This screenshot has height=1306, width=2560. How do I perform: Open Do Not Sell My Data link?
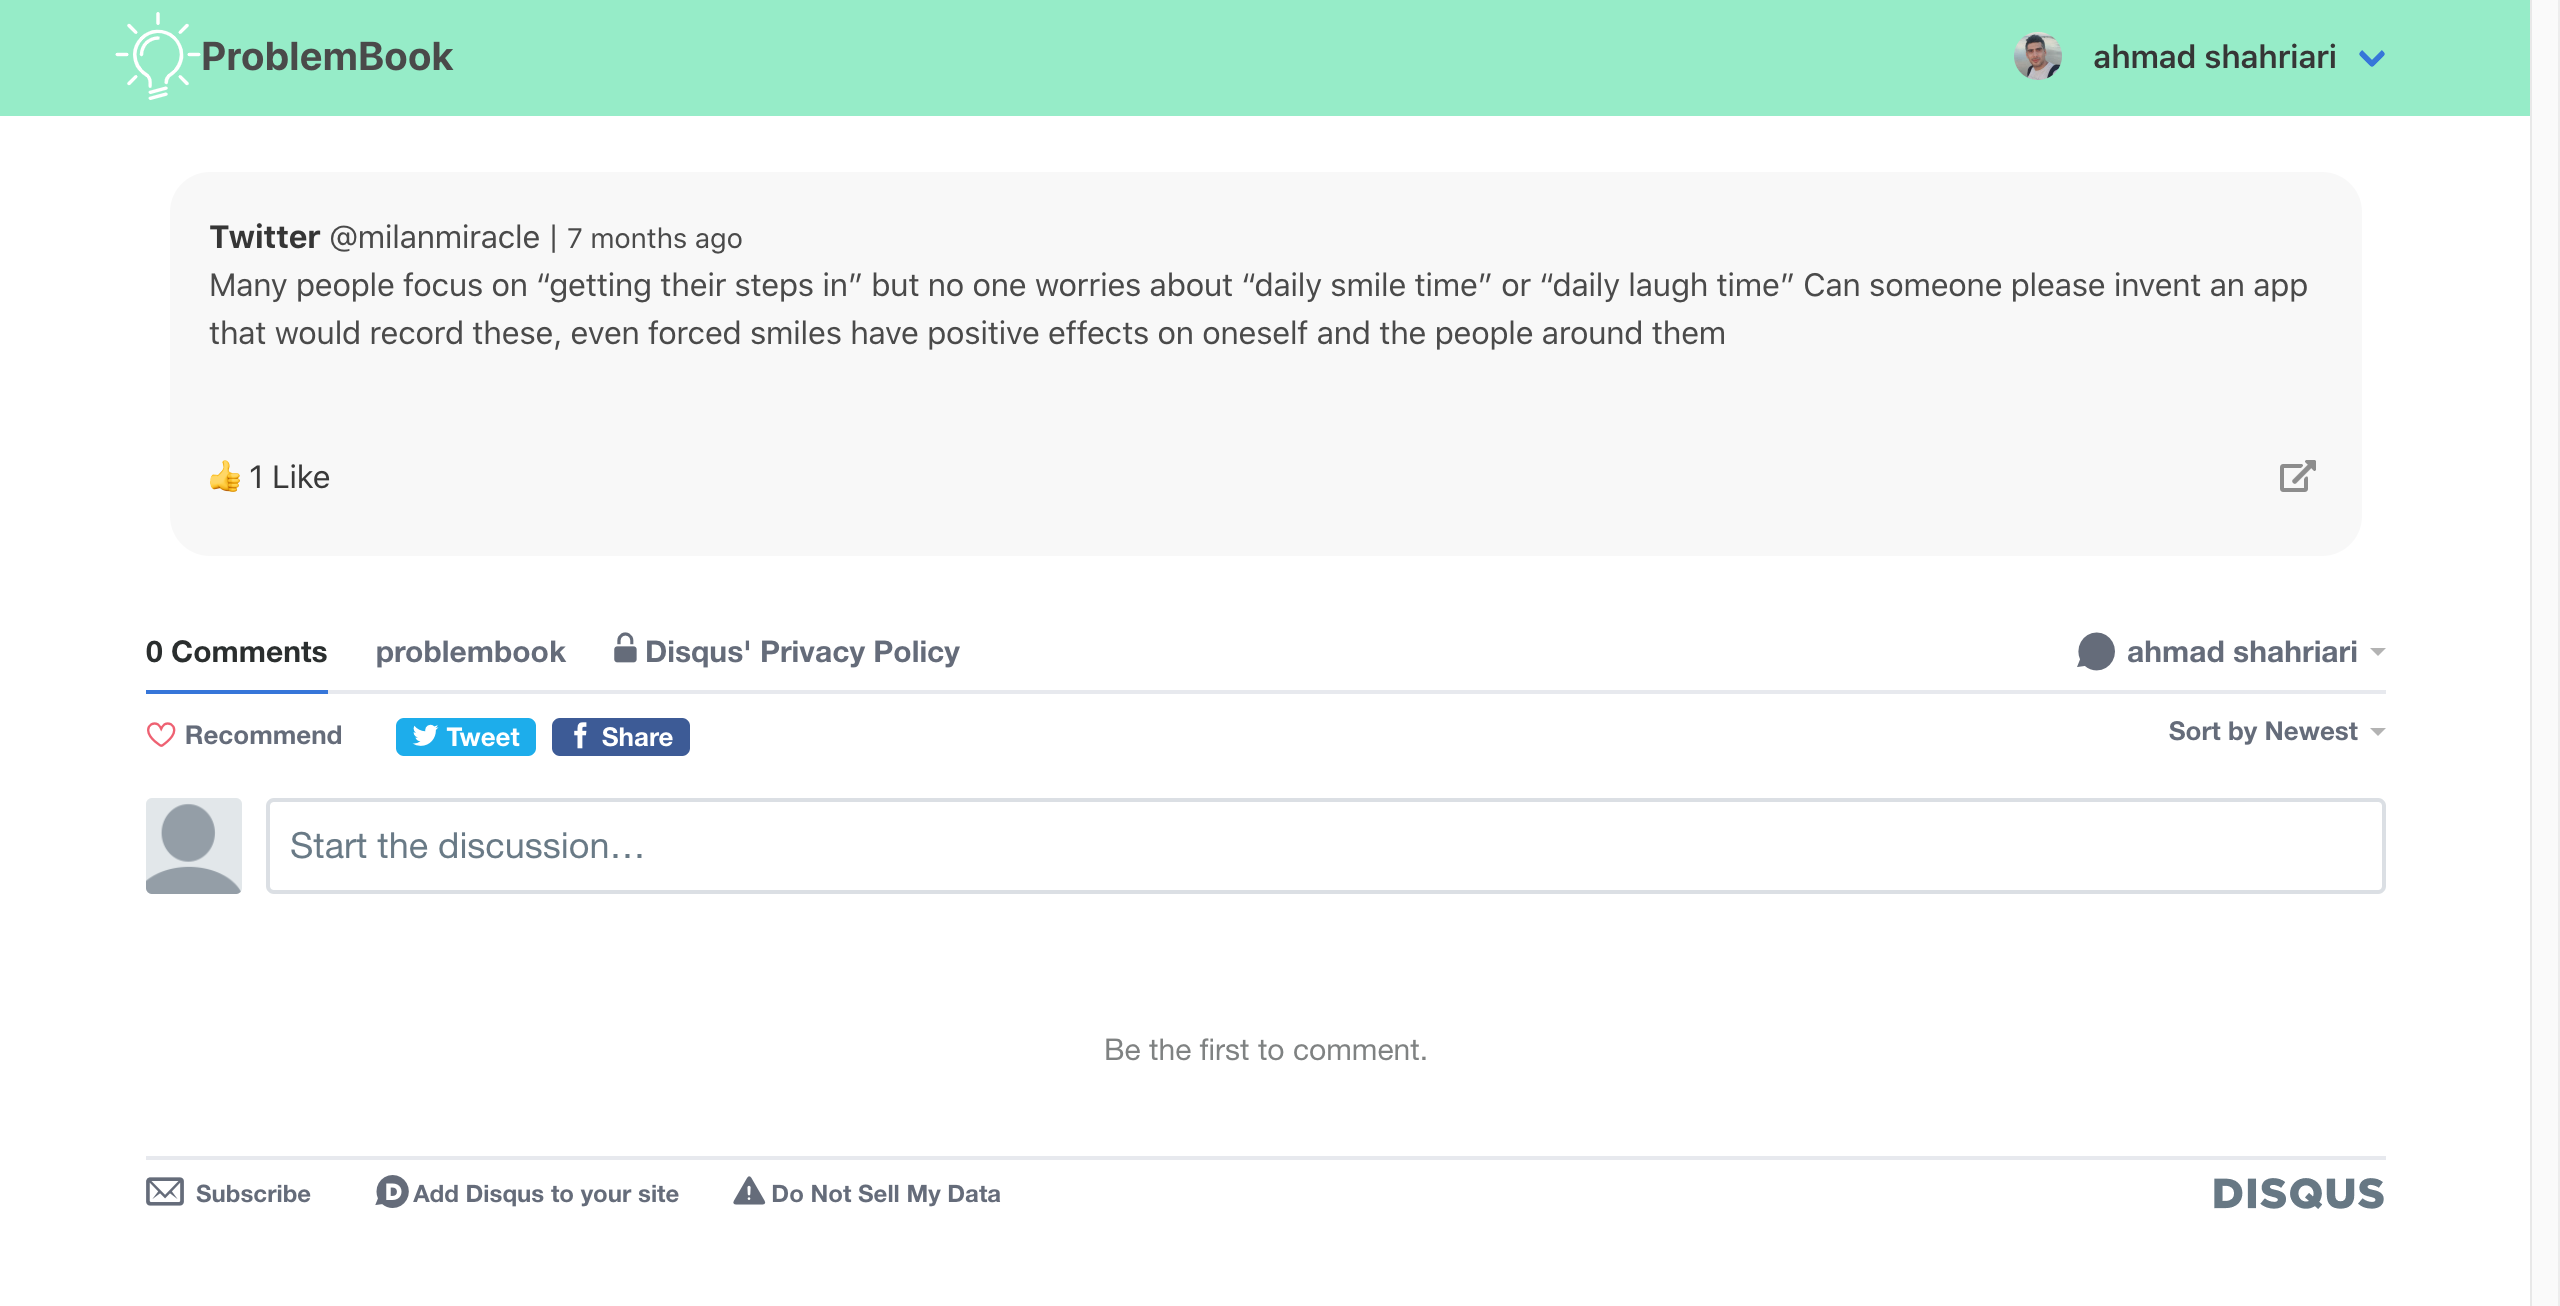pos(885,1193)
